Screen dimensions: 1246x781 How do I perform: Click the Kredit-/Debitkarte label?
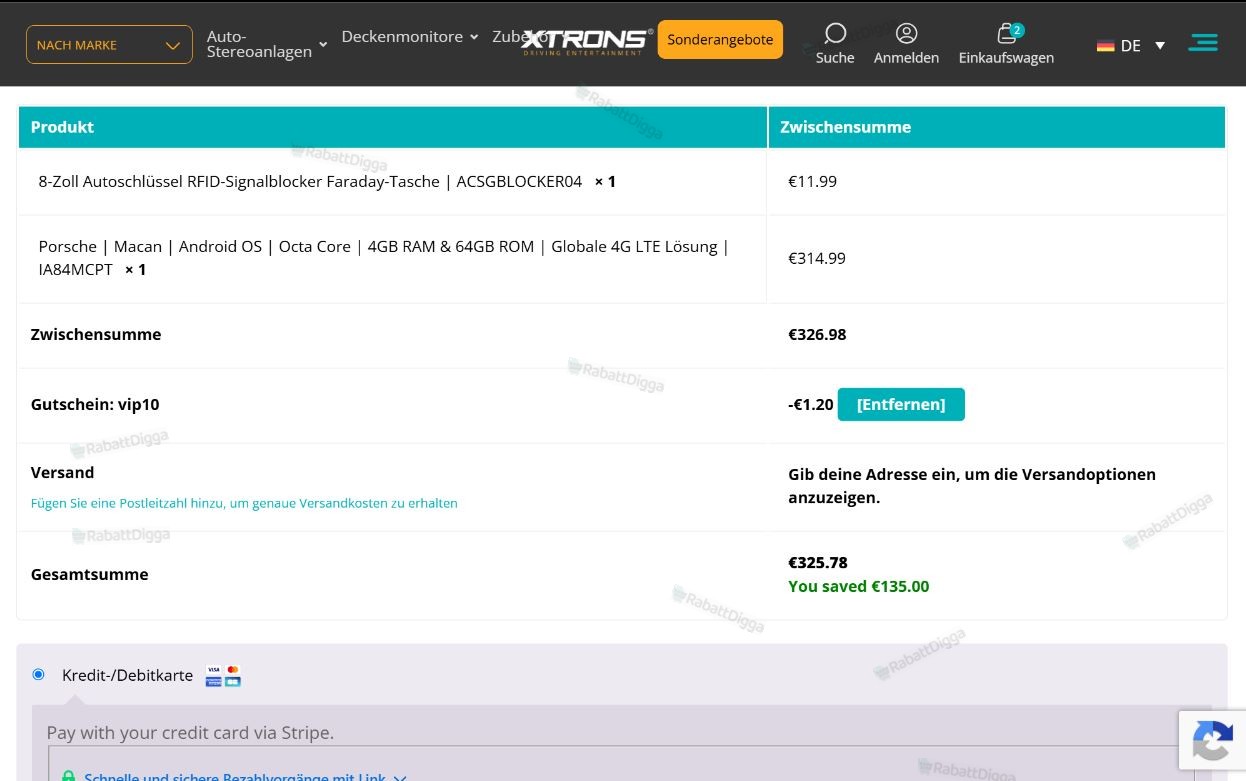click(127, 675)
